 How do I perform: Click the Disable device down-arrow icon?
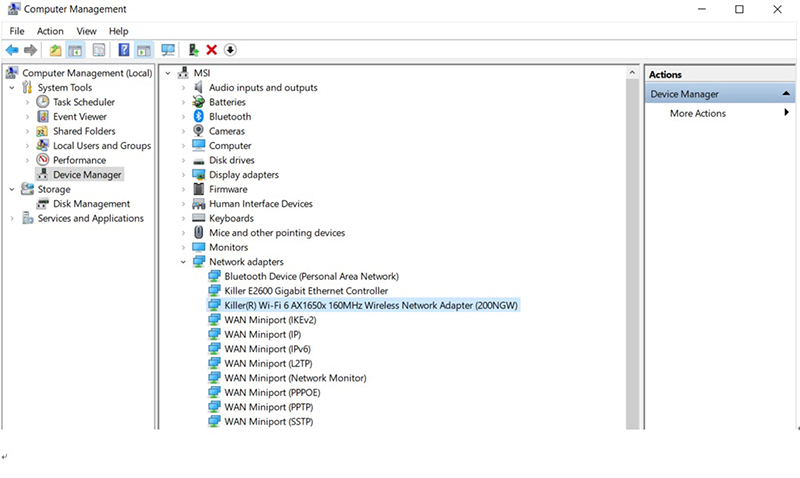(230, 50)
